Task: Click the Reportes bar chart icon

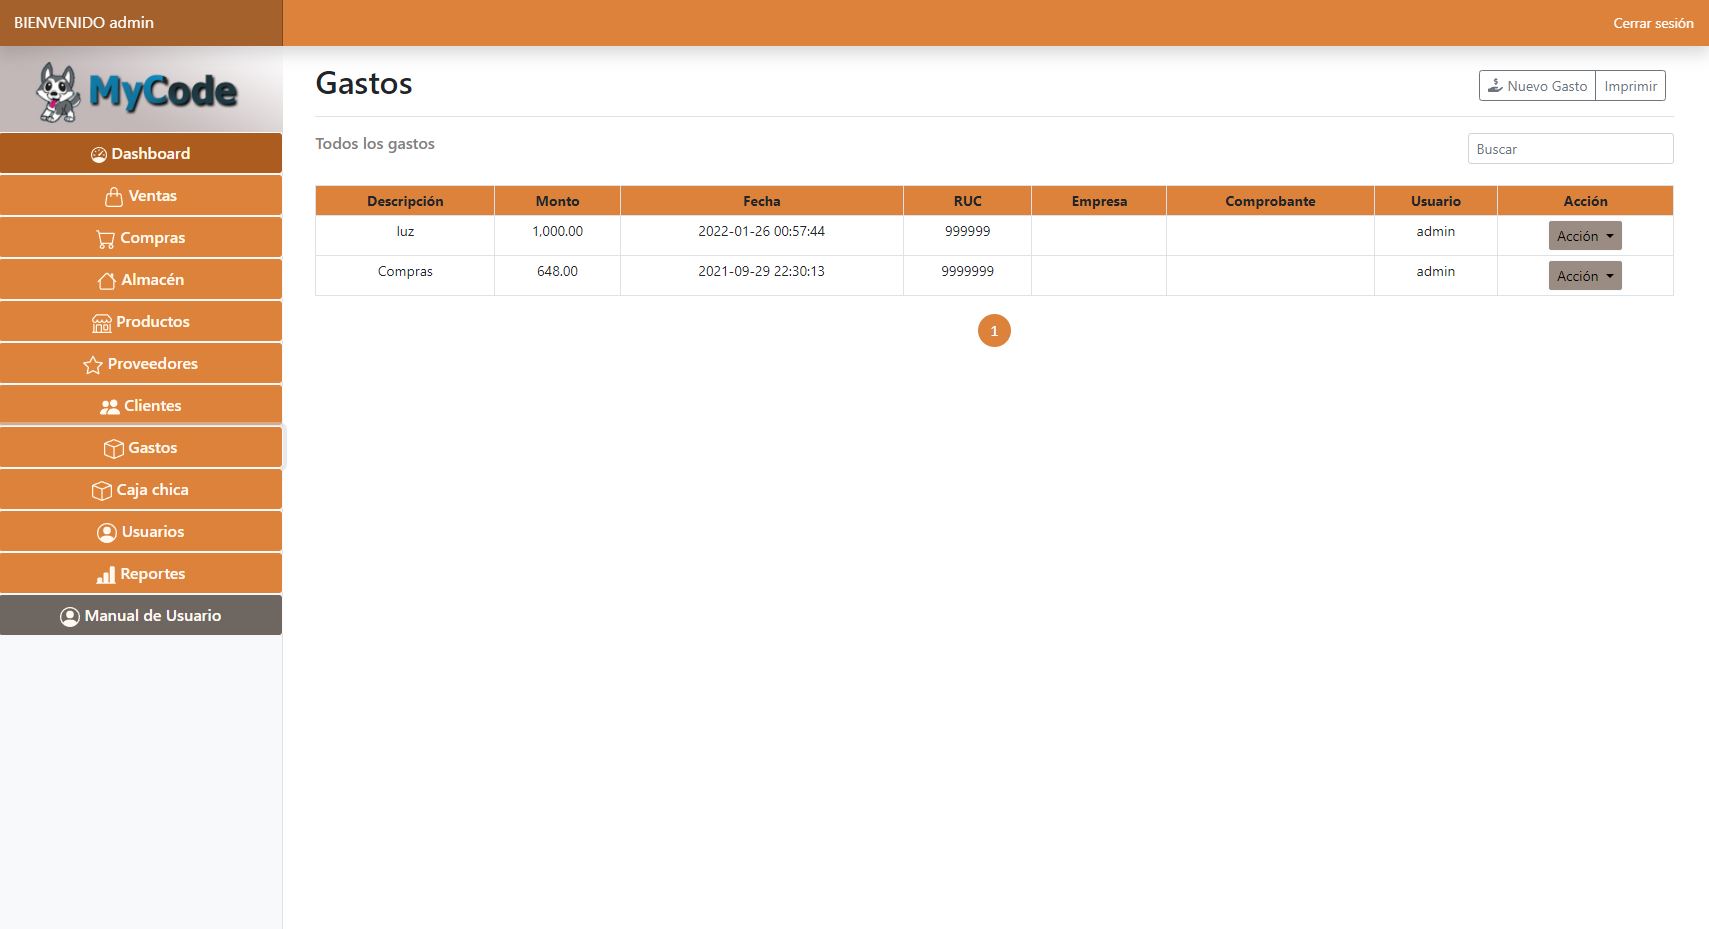Action: pyautogui.click(x=105, y=575)
